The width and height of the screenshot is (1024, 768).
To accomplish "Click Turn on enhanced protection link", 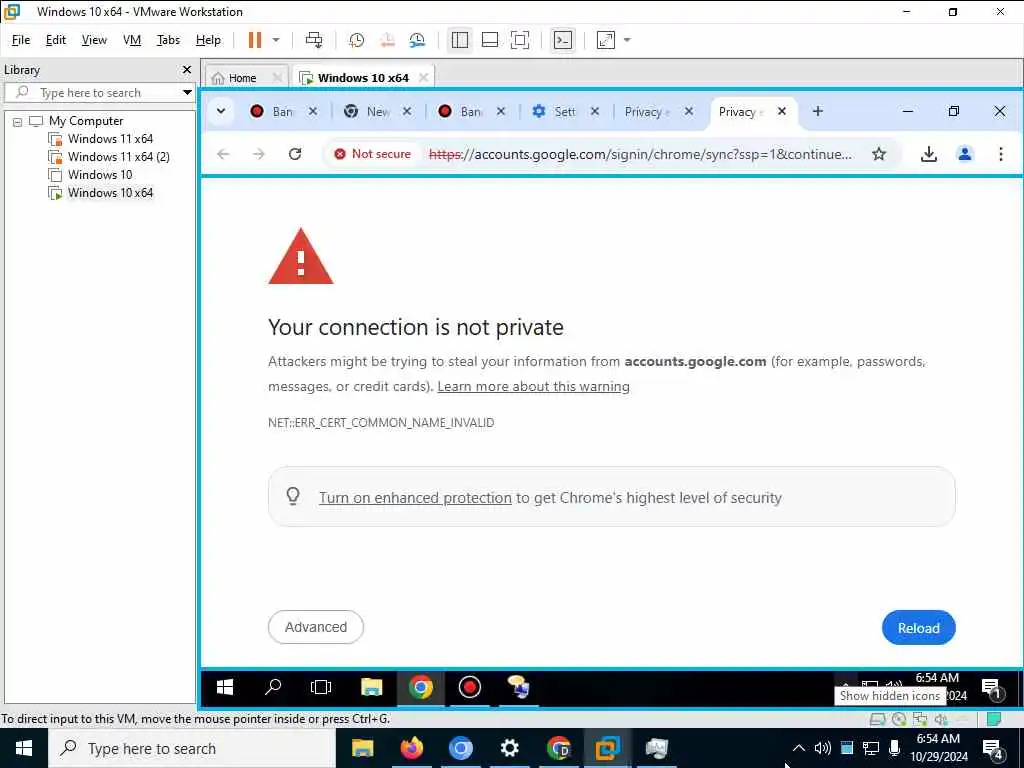I will coord(415,498).
